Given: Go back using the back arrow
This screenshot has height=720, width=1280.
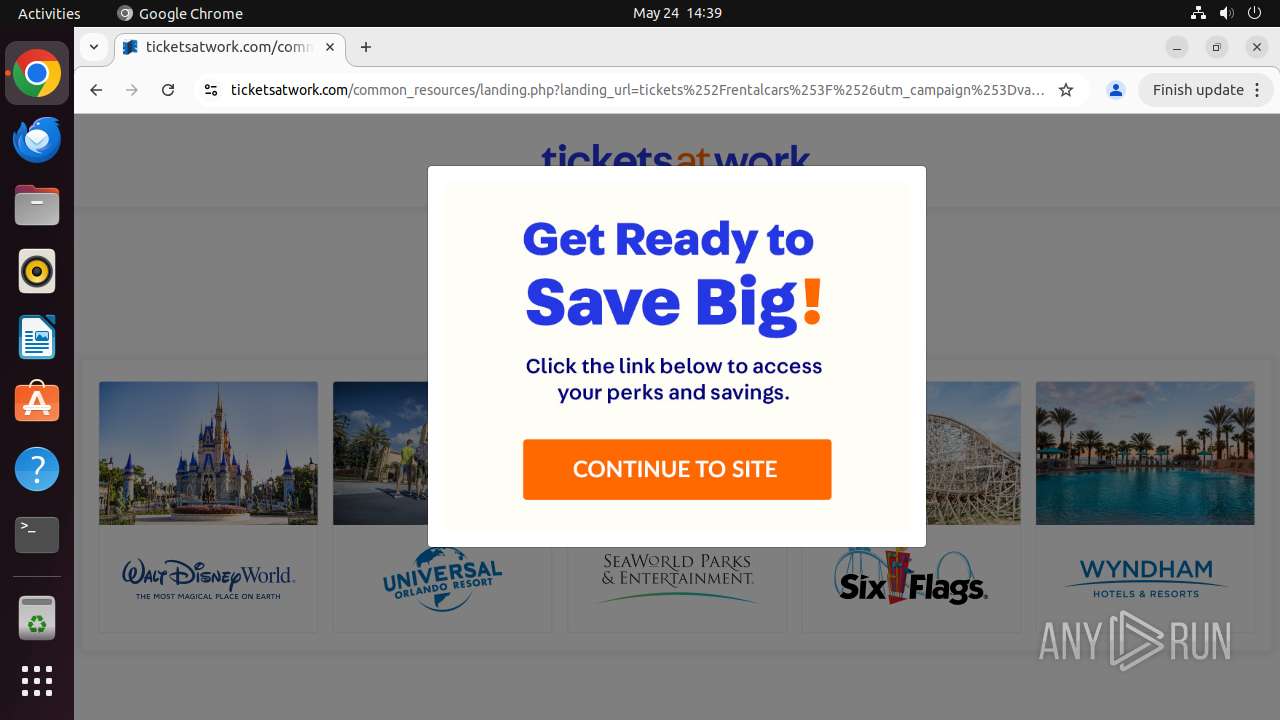Looking at the screenshot, I should (96, 90).
